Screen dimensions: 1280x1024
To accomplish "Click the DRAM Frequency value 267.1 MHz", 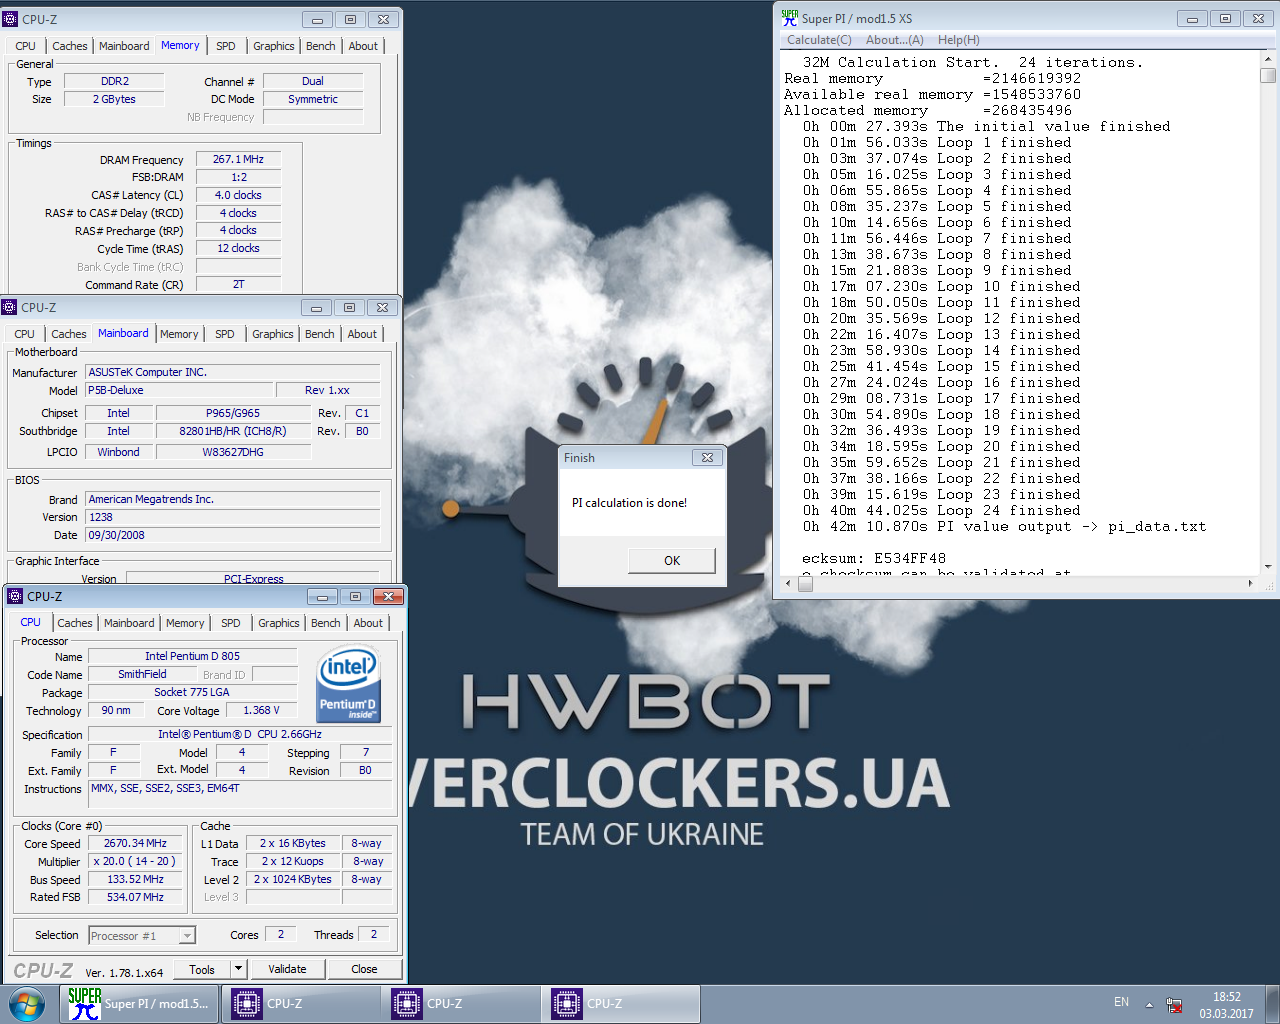I will [239, 159].
